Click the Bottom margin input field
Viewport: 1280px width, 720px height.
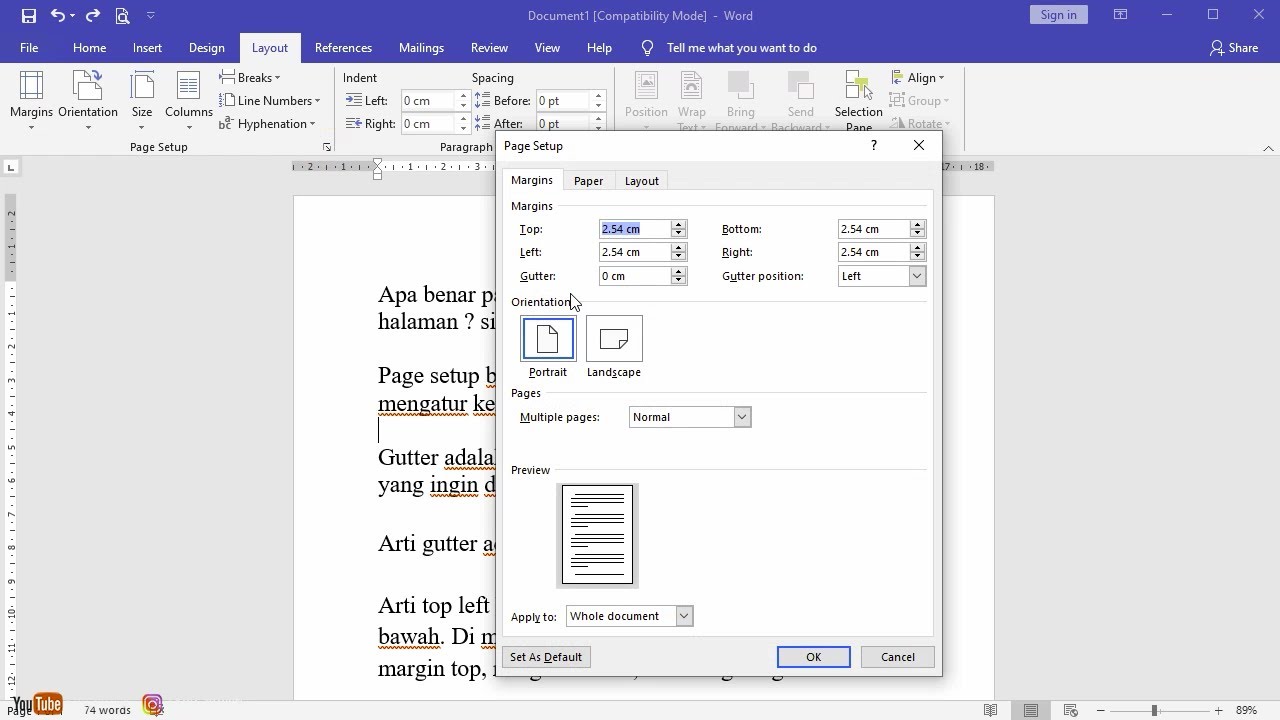873,229
